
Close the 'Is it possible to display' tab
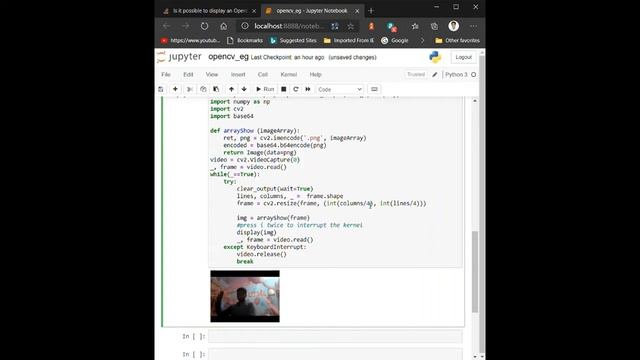pos(254,11)
